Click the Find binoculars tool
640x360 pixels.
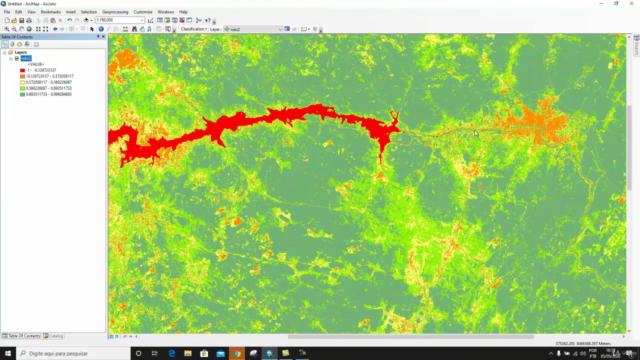tap(134, 29)
